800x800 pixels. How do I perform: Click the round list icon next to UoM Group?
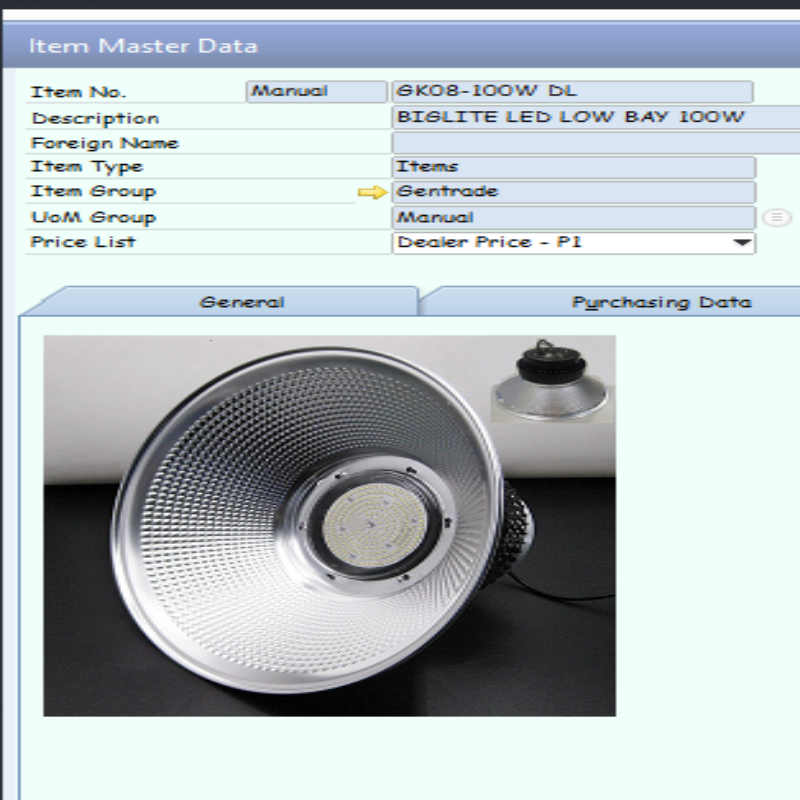click(776, 217)
